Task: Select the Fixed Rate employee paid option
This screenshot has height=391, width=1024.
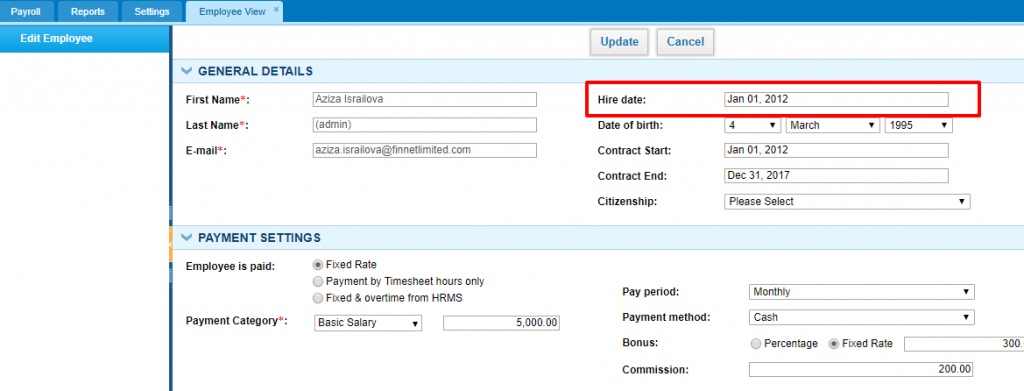Action: tap(318, 264)
